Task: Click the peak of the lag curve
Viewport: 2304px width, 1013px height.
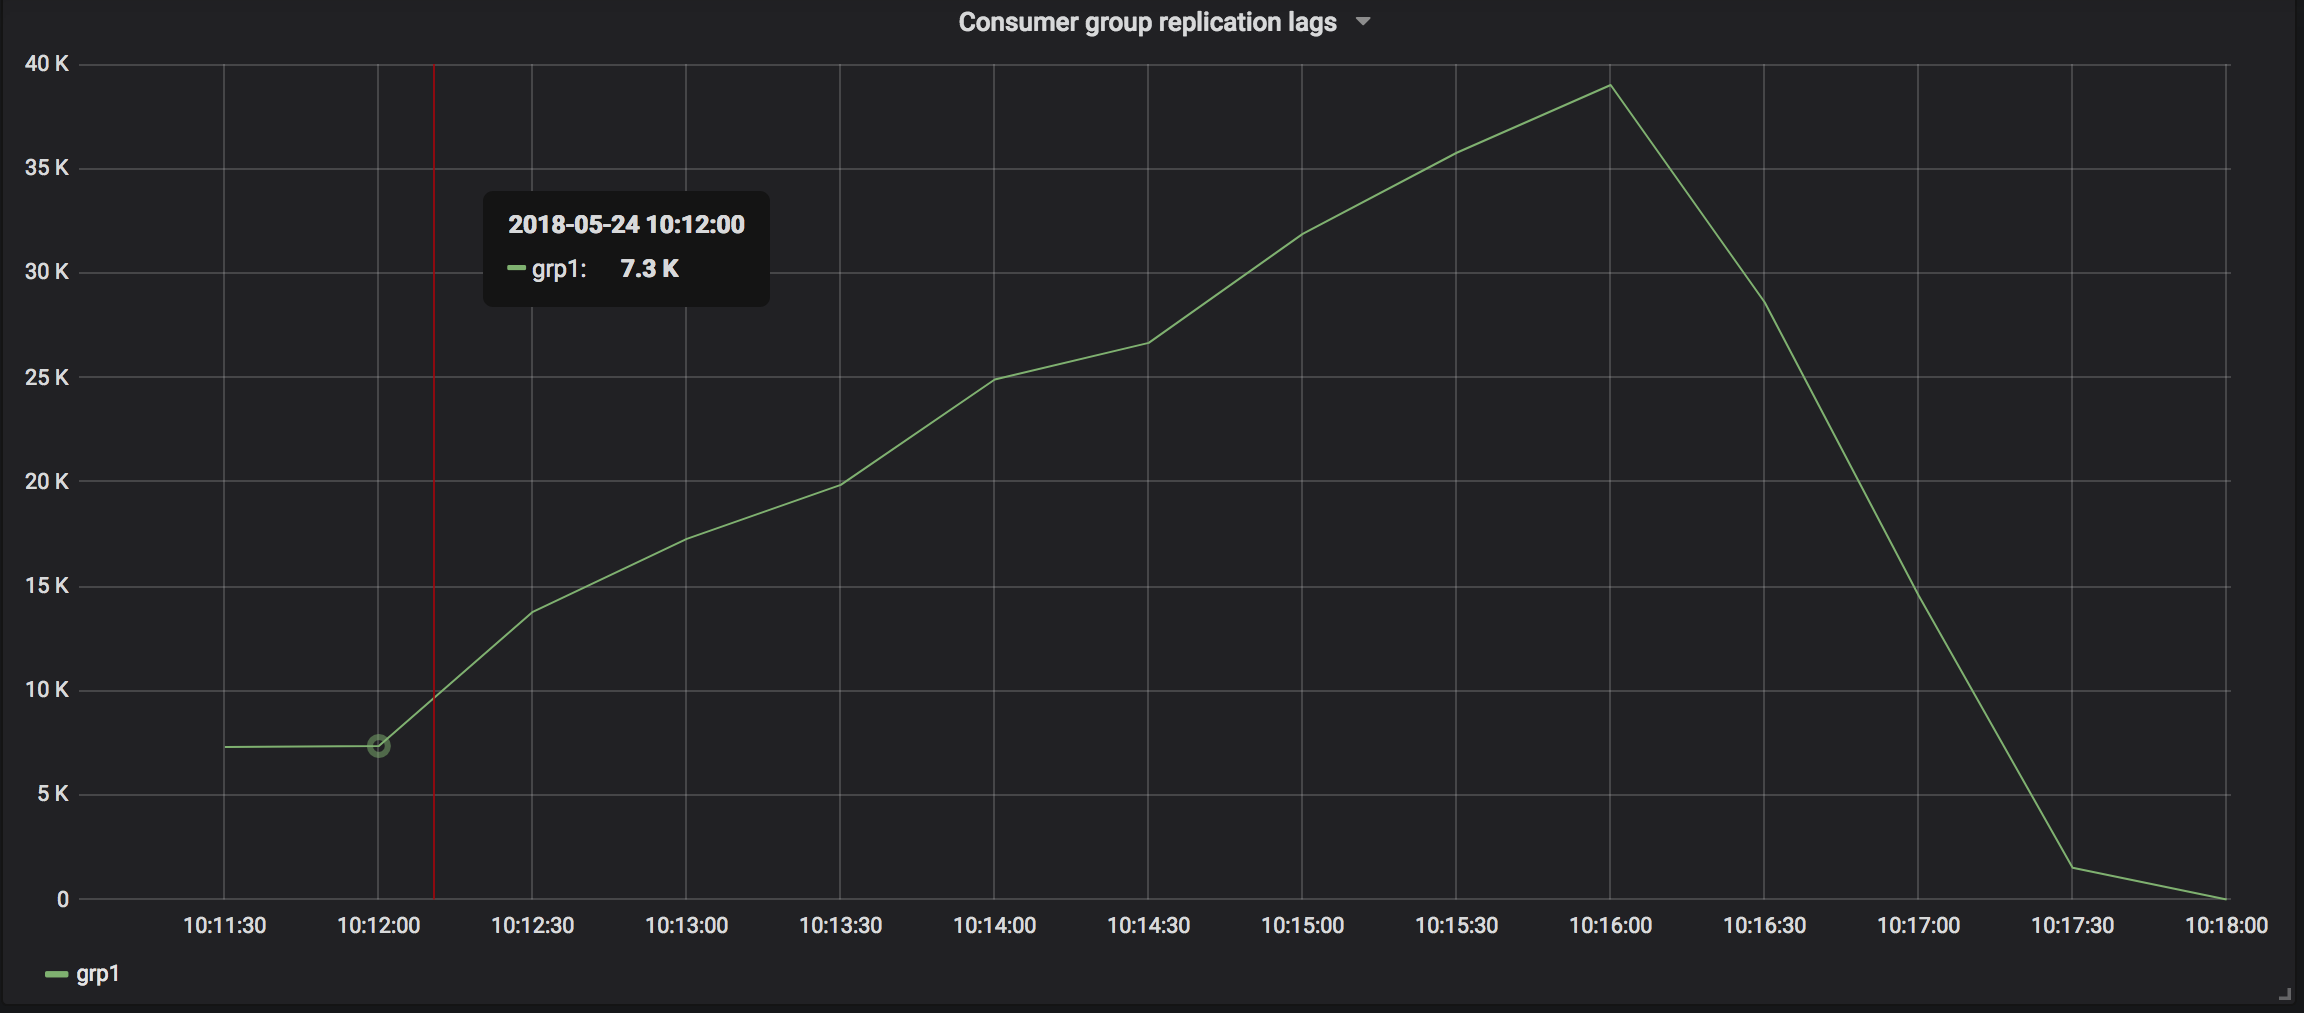Action: coord(1609,86)
